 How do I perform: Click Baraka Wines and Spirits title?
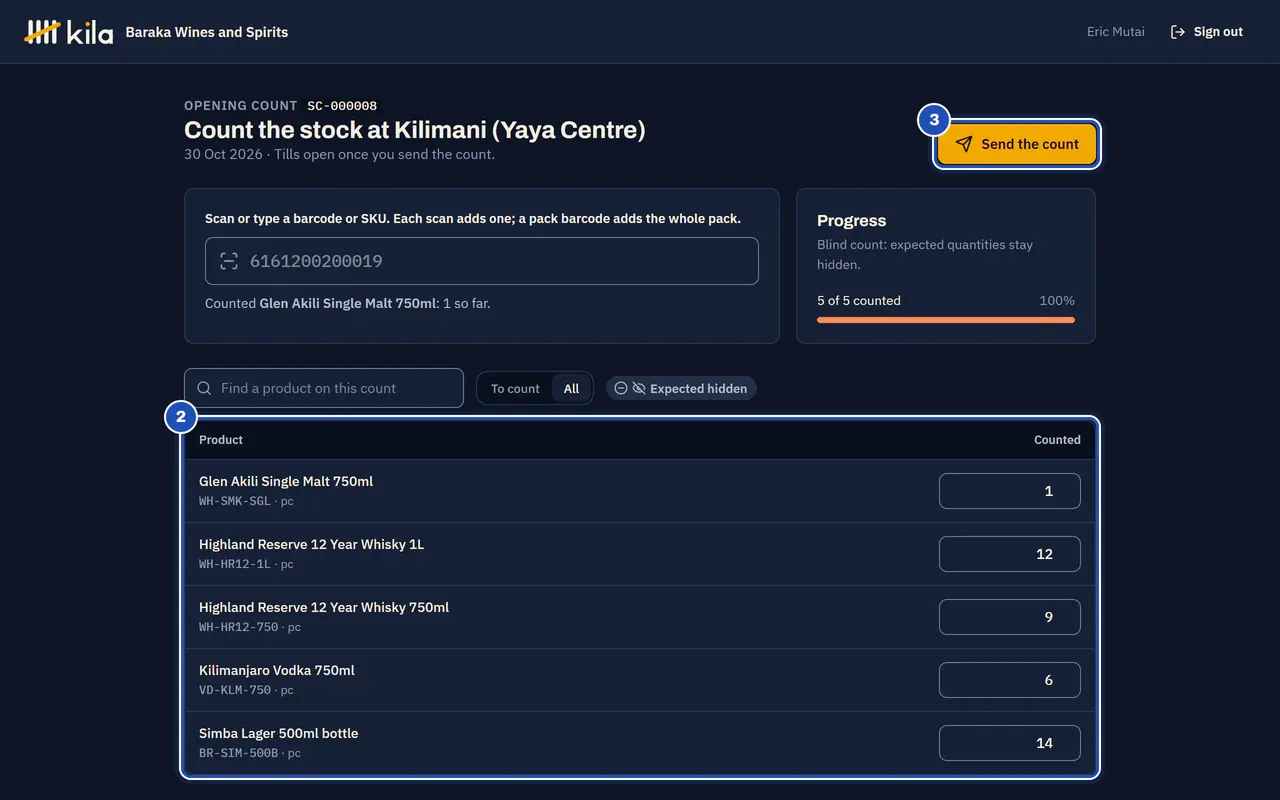tap(207, 32)
